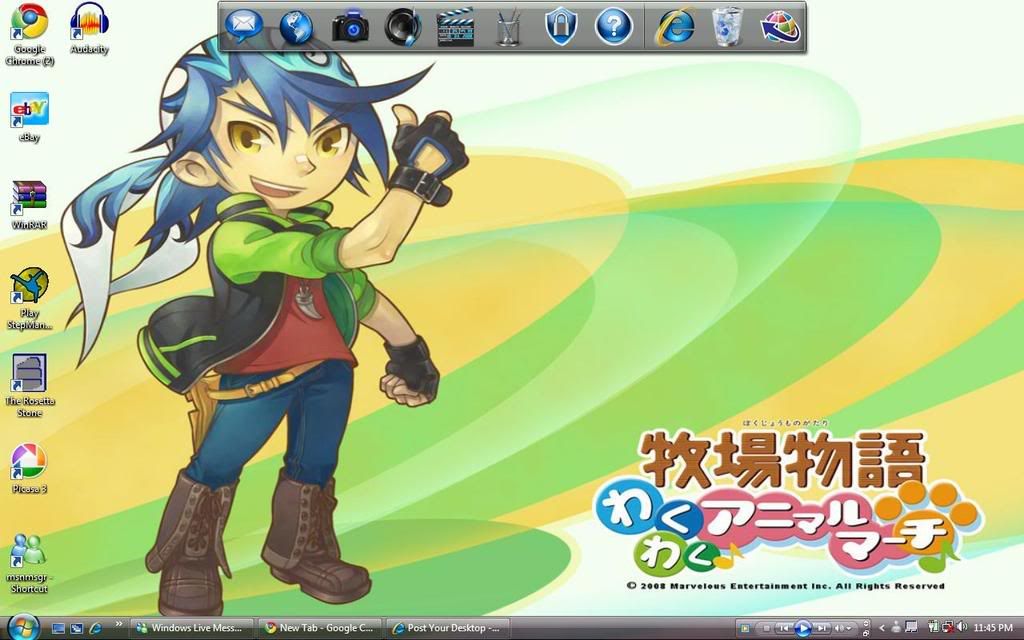Click the colorful globe arrow dock icon
The width and height of the screenshot is (1024, 640).
click(x=780, y=27)
